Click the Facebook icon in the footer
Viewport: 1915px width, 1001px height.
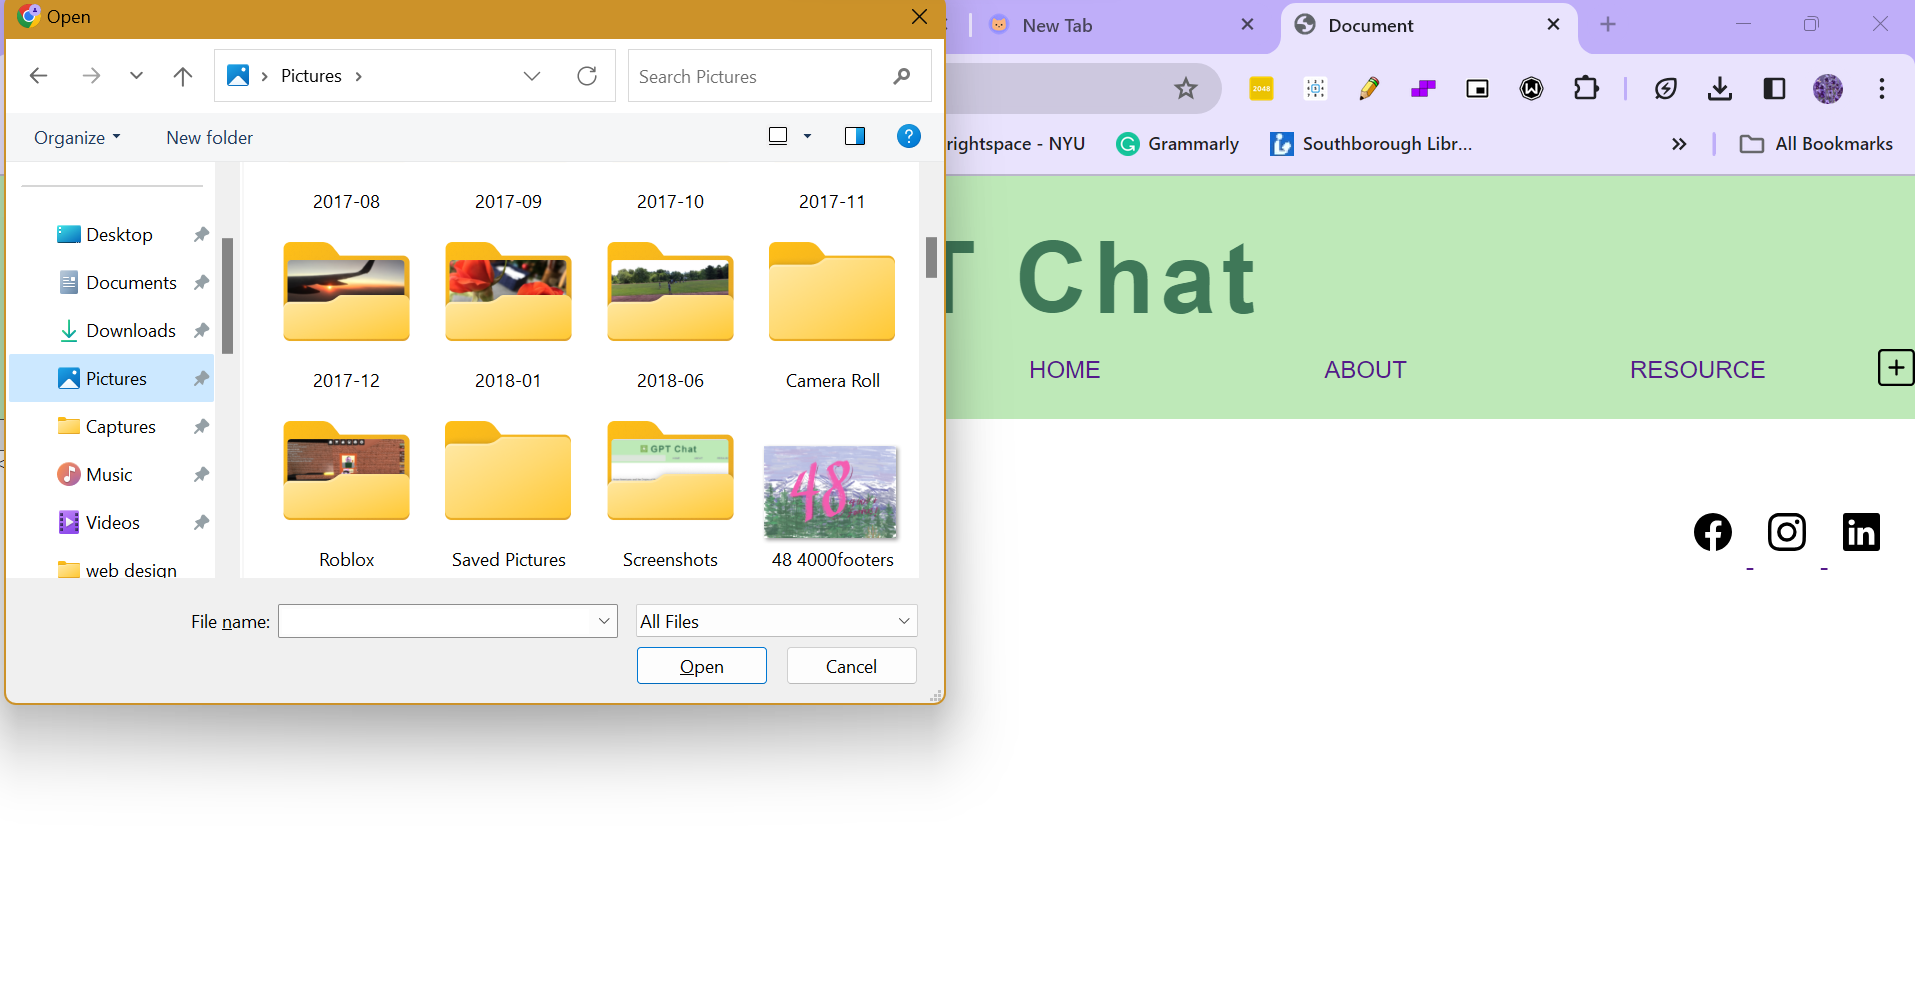pyautogui.click(x=1712, y=532)
